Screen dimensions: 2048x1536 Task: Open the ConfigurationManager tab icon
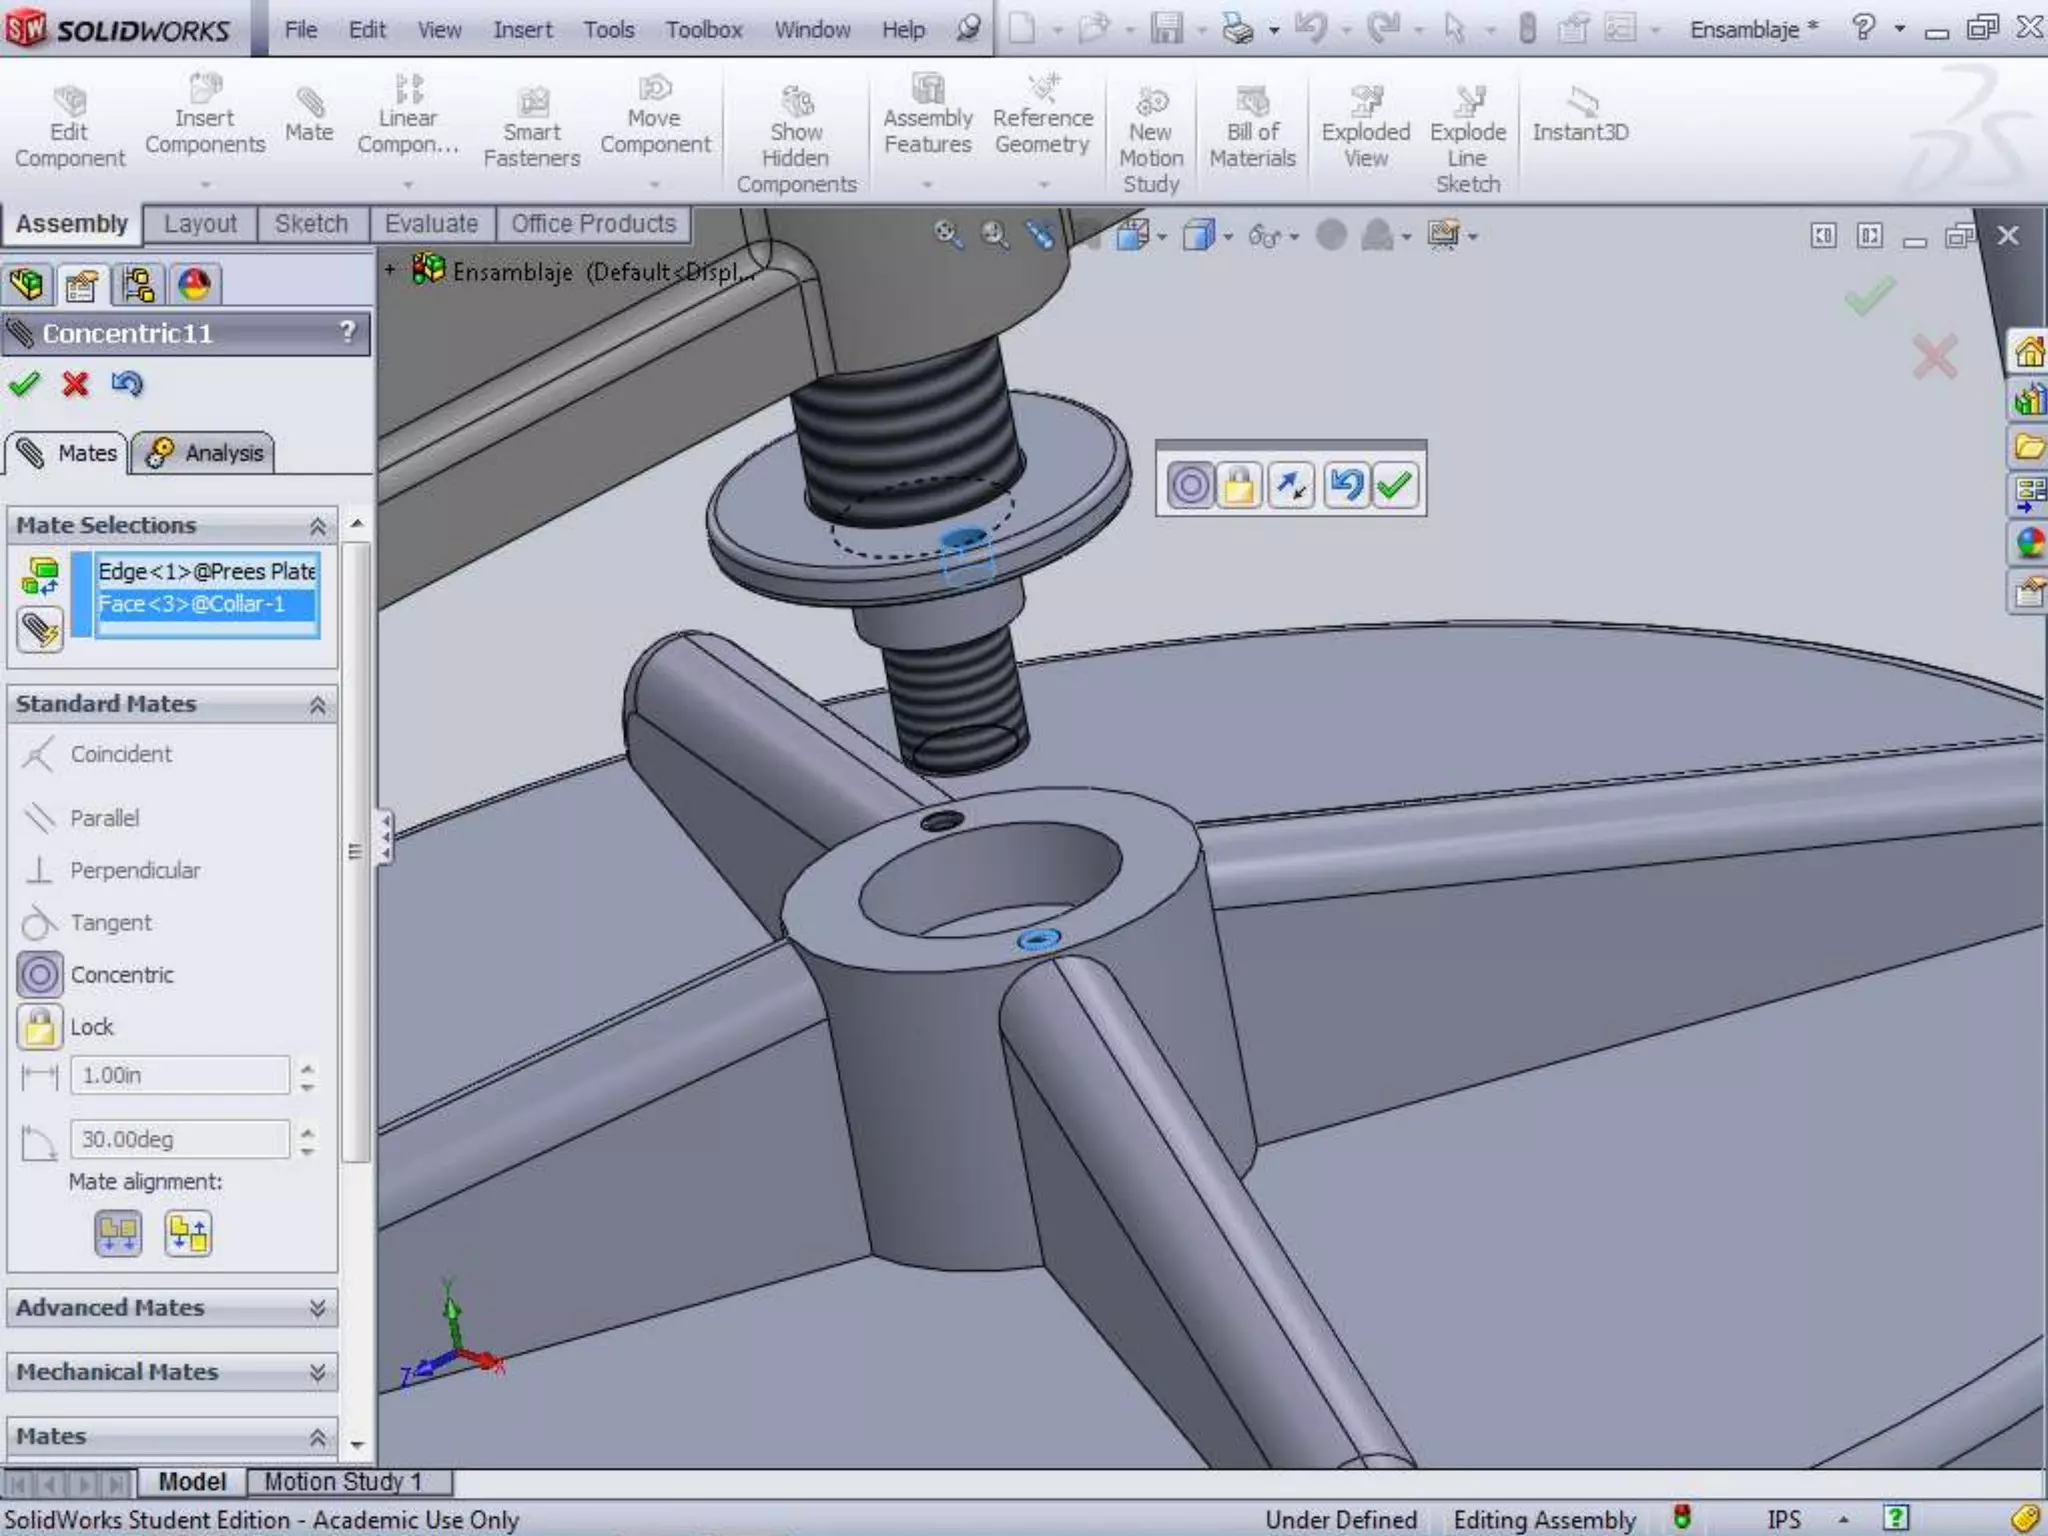138,285
